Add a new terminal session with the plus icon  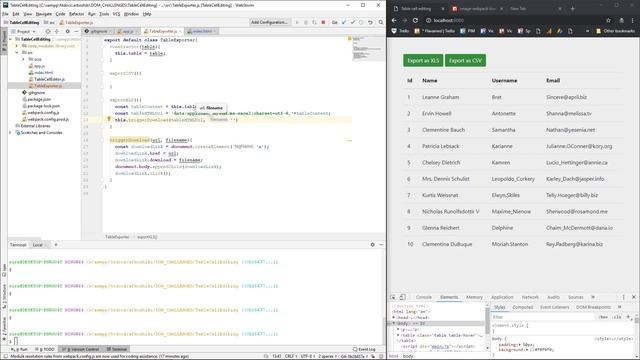(x=56, y=244)
